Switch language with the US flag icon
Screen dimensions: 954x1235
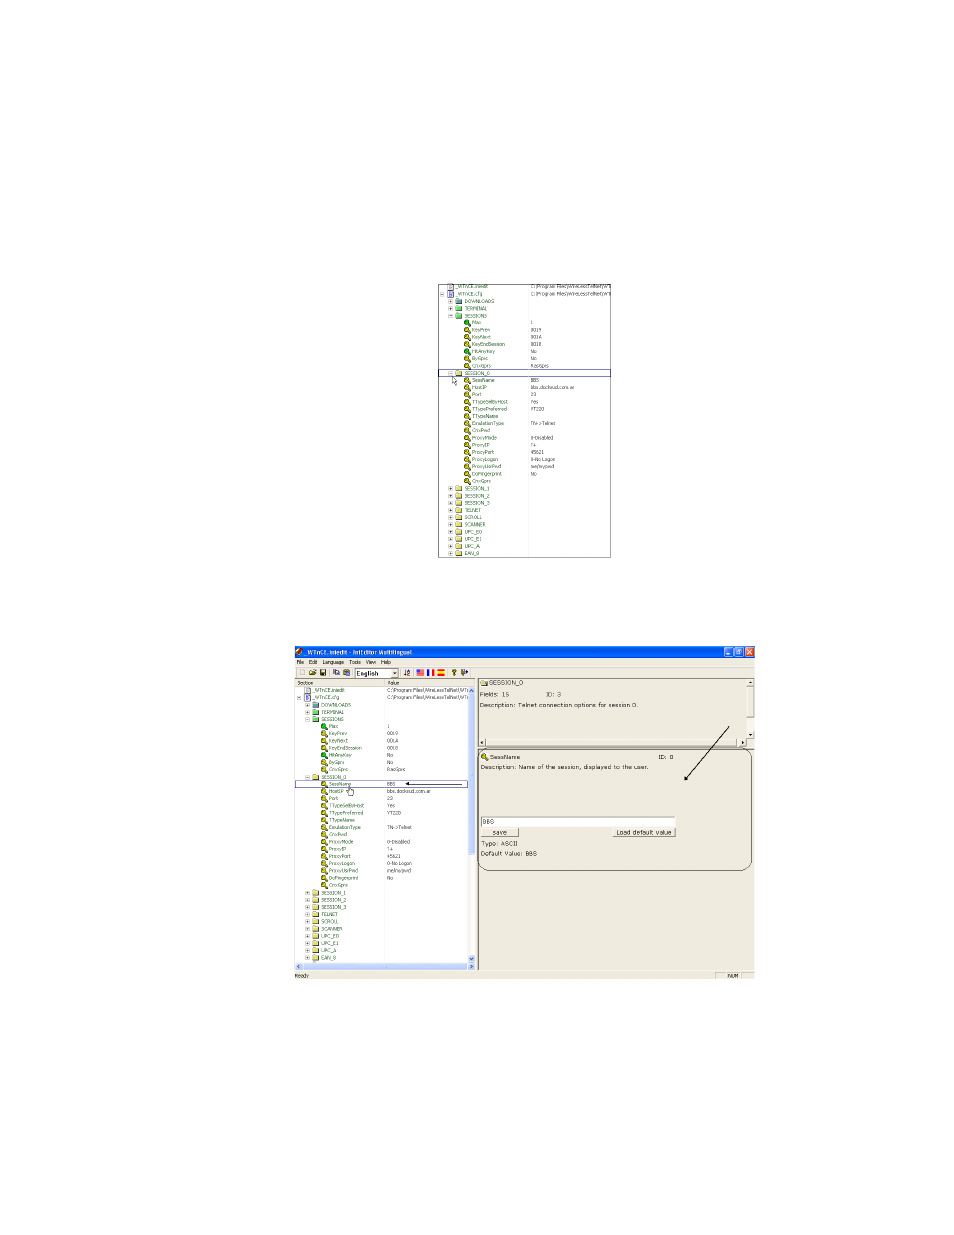click(420, 673)
